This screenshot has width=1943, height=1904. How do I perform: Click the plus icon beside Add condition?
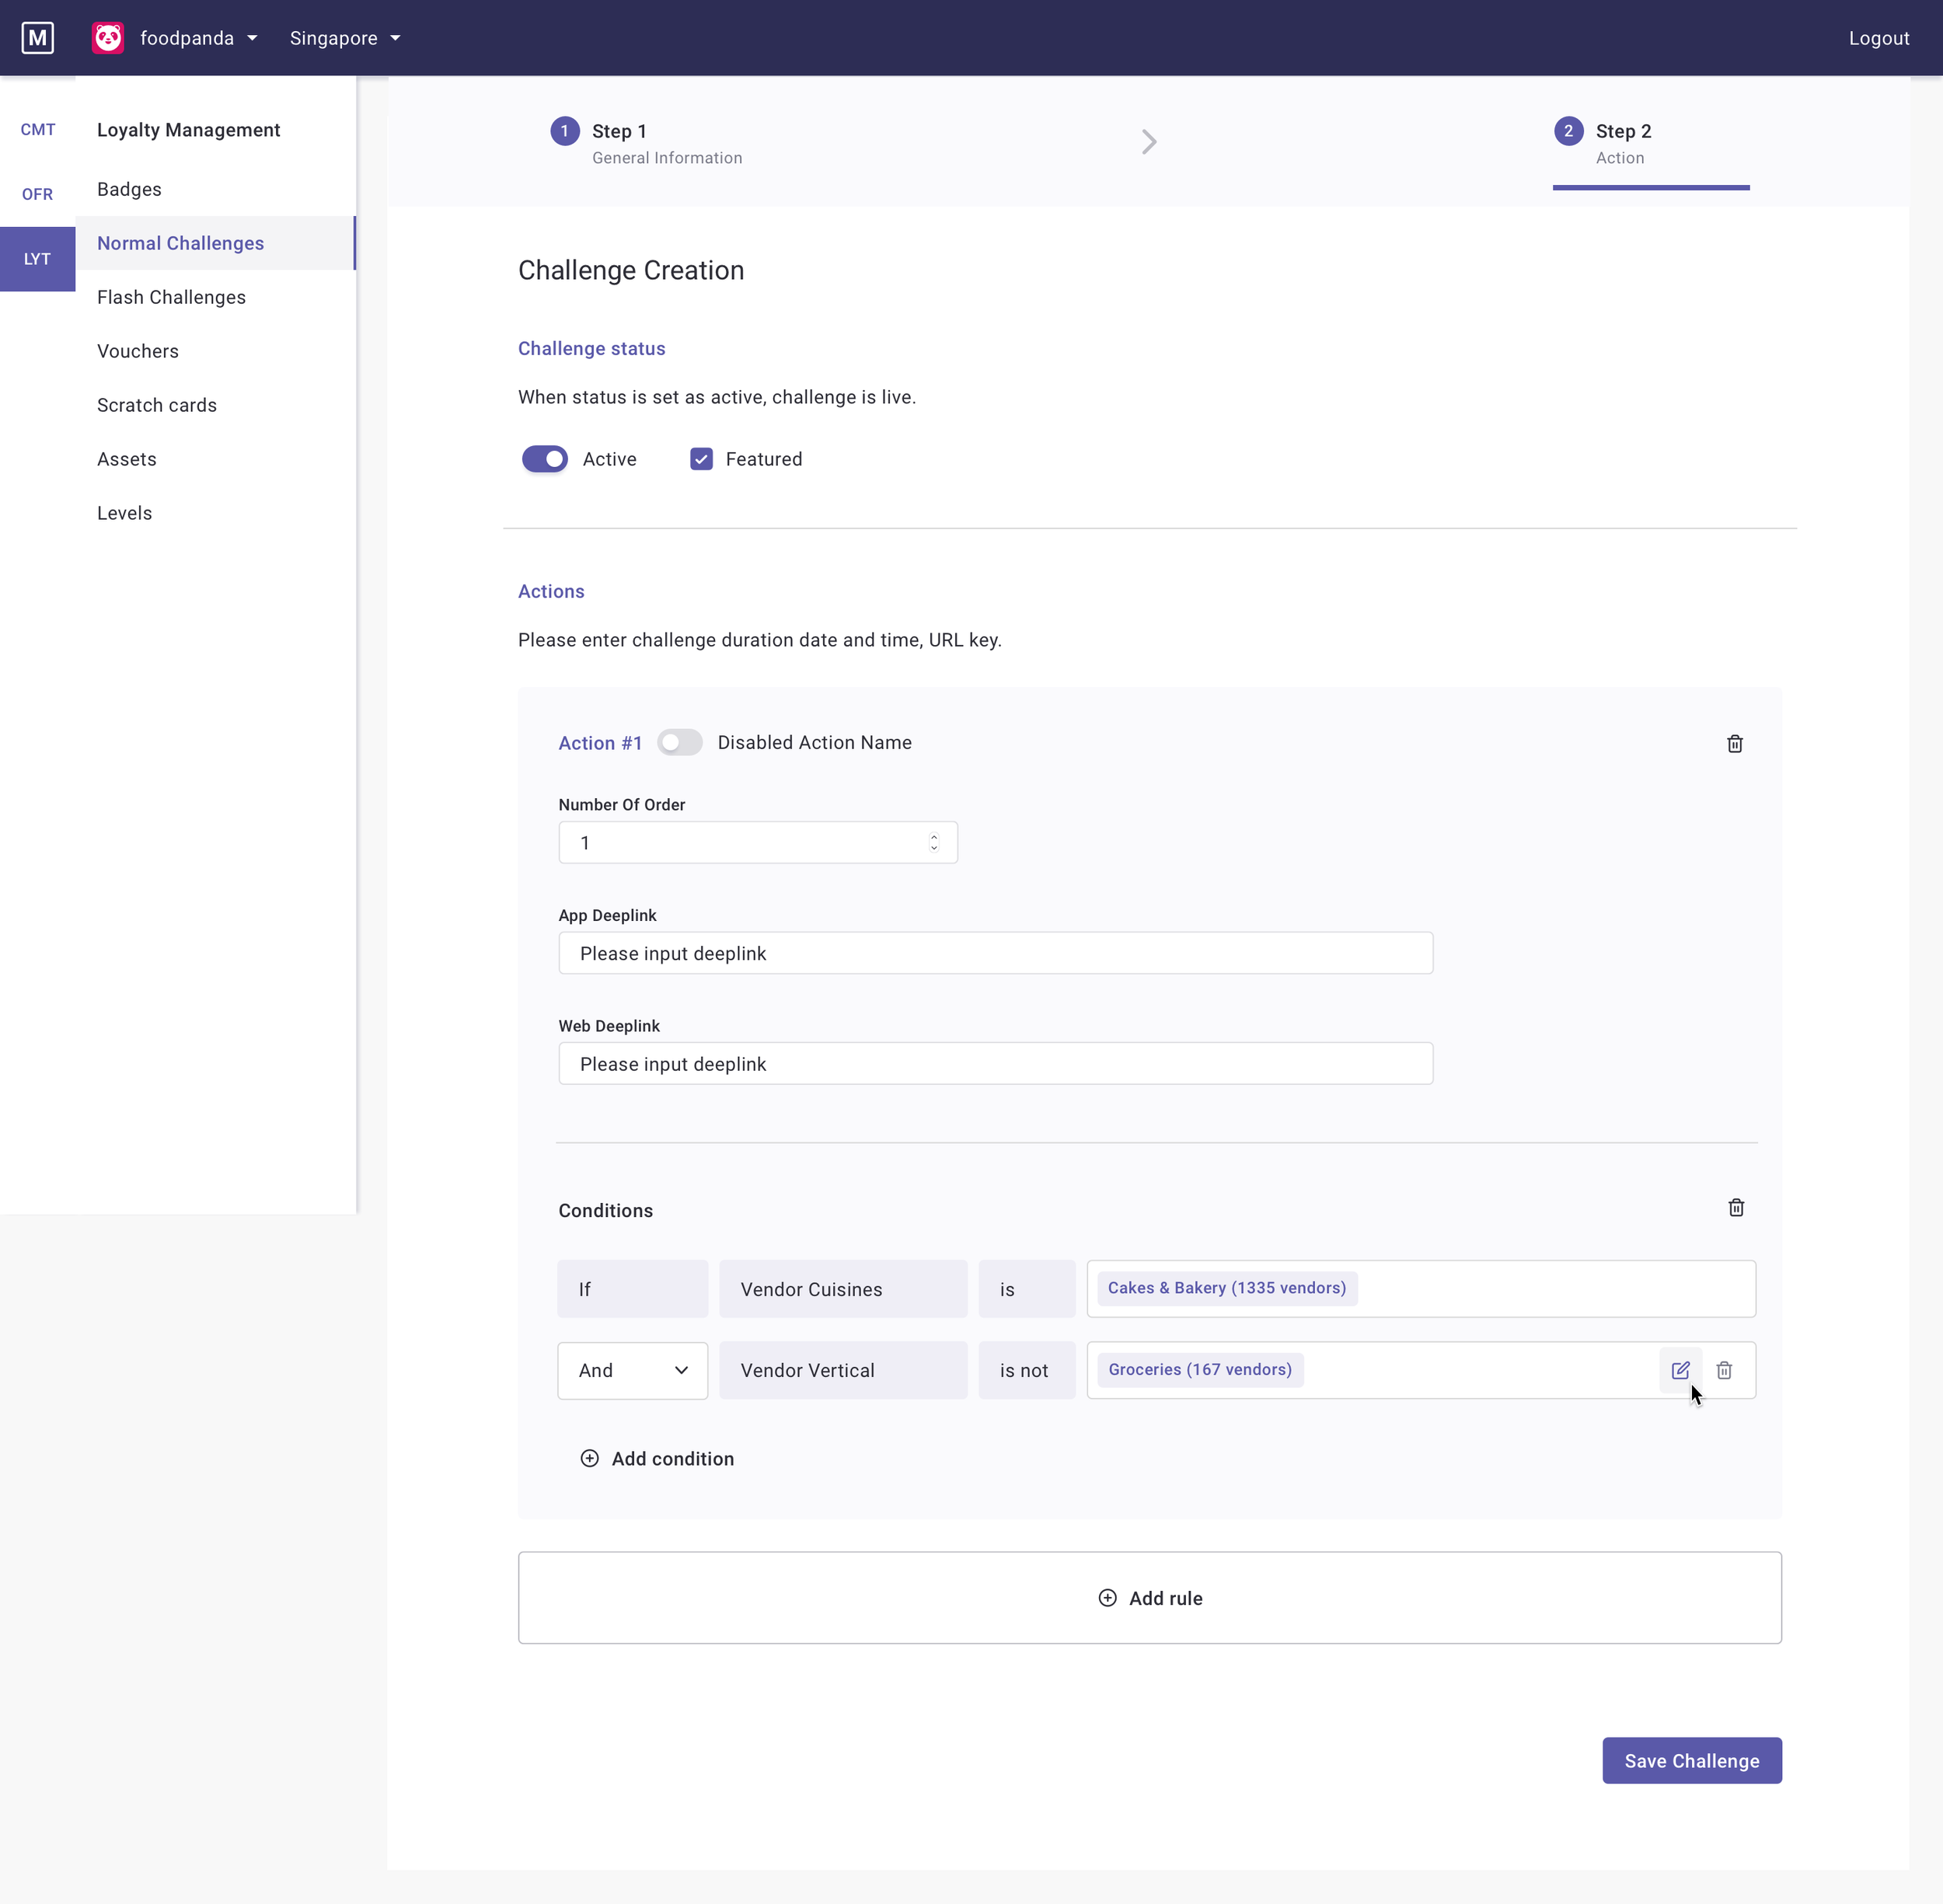click(590, 1458)
